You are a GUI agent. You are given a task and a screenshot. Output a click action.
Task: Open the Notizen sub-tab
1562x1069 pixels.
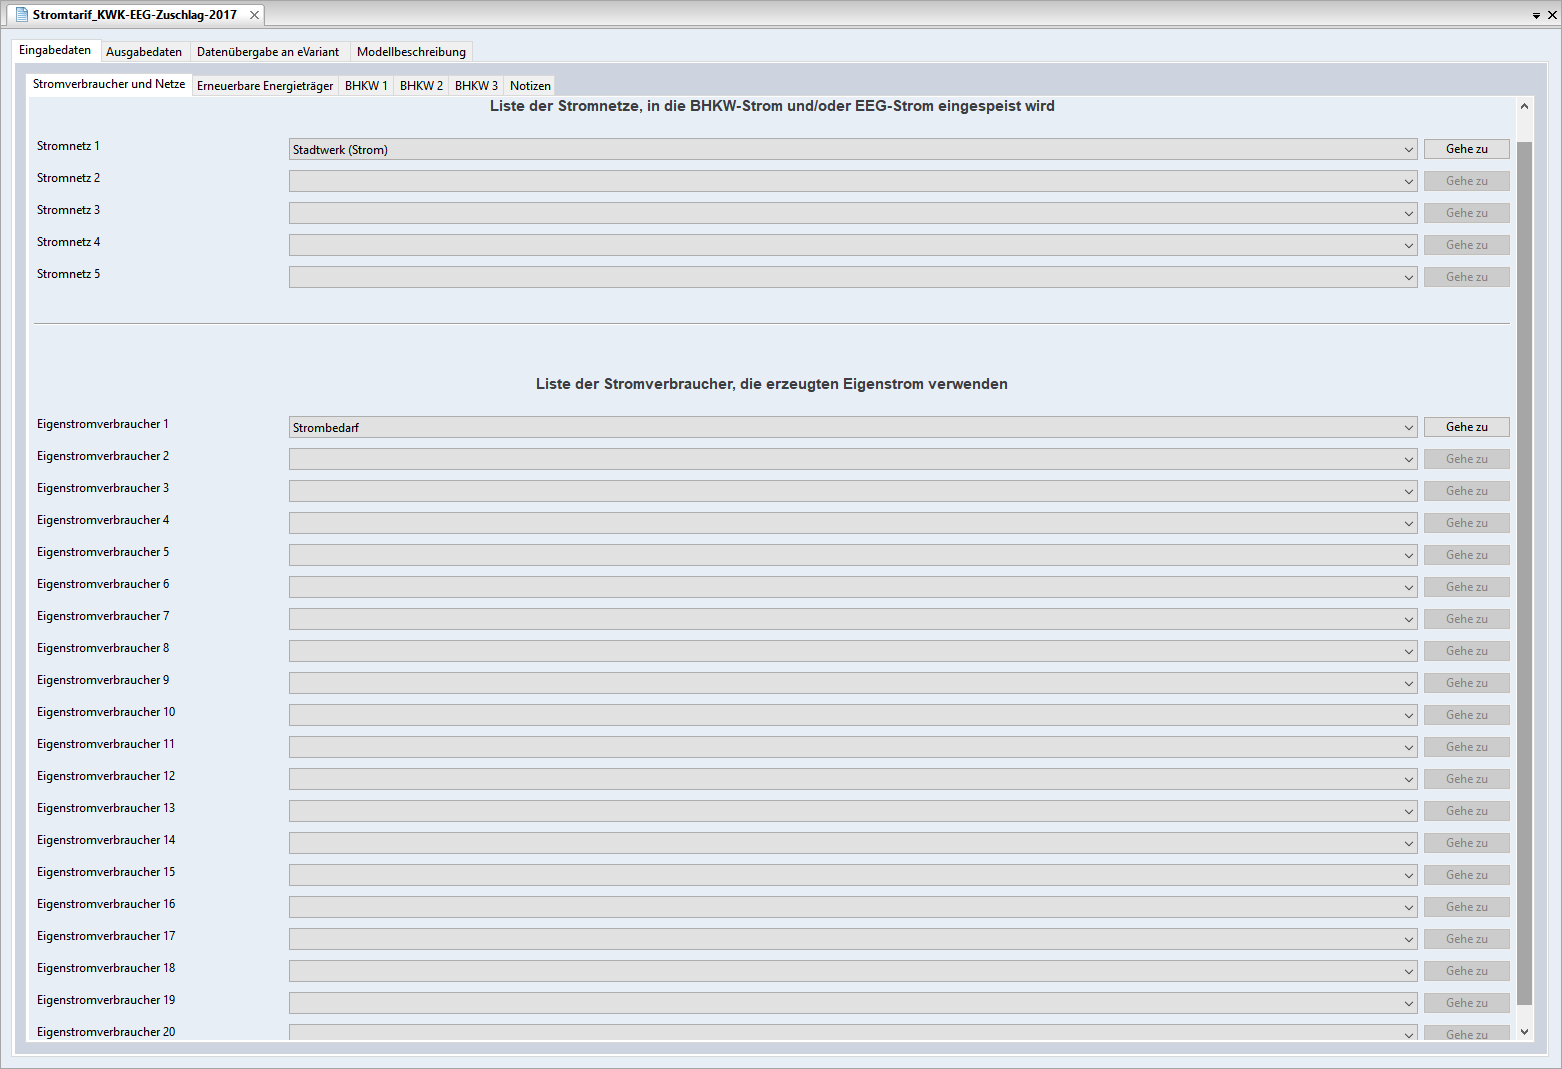(x=530, y=86)
